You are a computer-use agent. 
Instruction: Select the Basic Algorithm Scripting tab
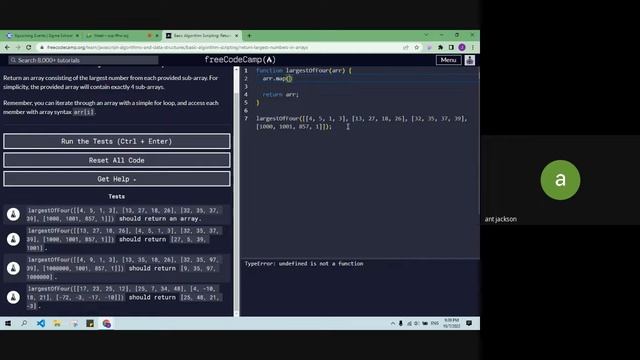(202, 36)
